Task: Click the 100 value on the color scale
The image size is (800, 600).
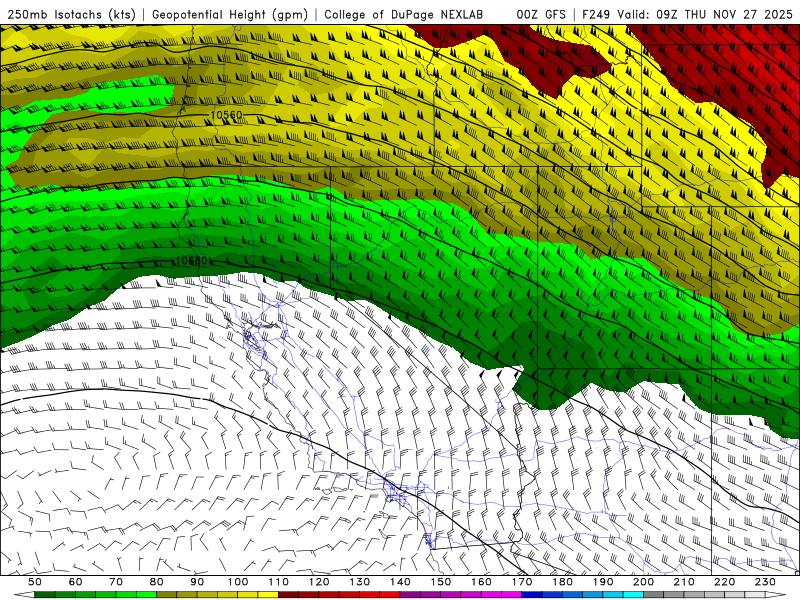Action: 238,582
